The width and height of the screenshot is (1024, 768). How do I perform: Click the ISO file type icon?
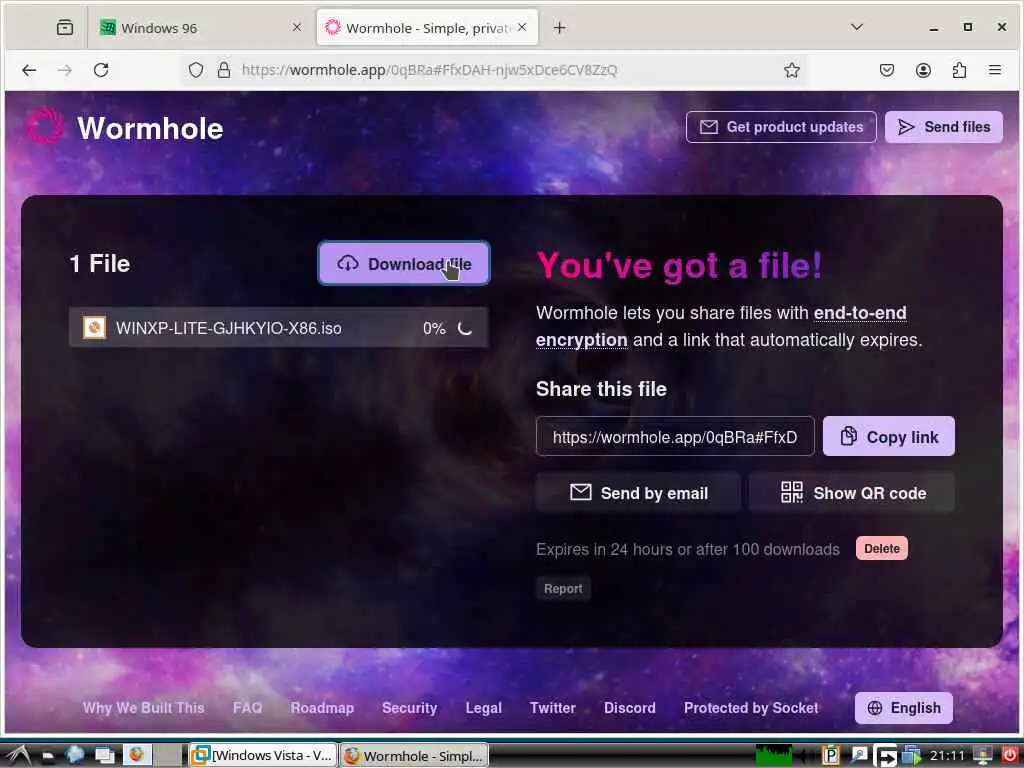pyautogui.click(x=94, y=328)
